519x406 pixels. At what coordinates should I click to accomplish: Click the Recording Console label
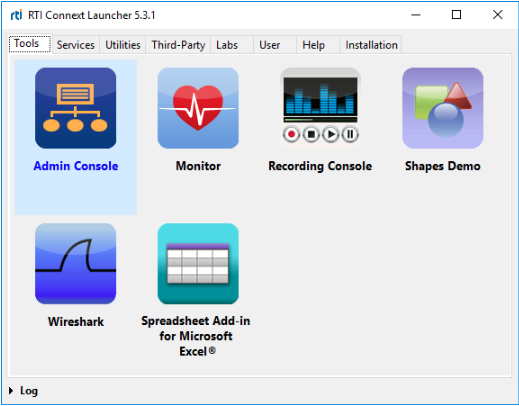click(320, 166)
